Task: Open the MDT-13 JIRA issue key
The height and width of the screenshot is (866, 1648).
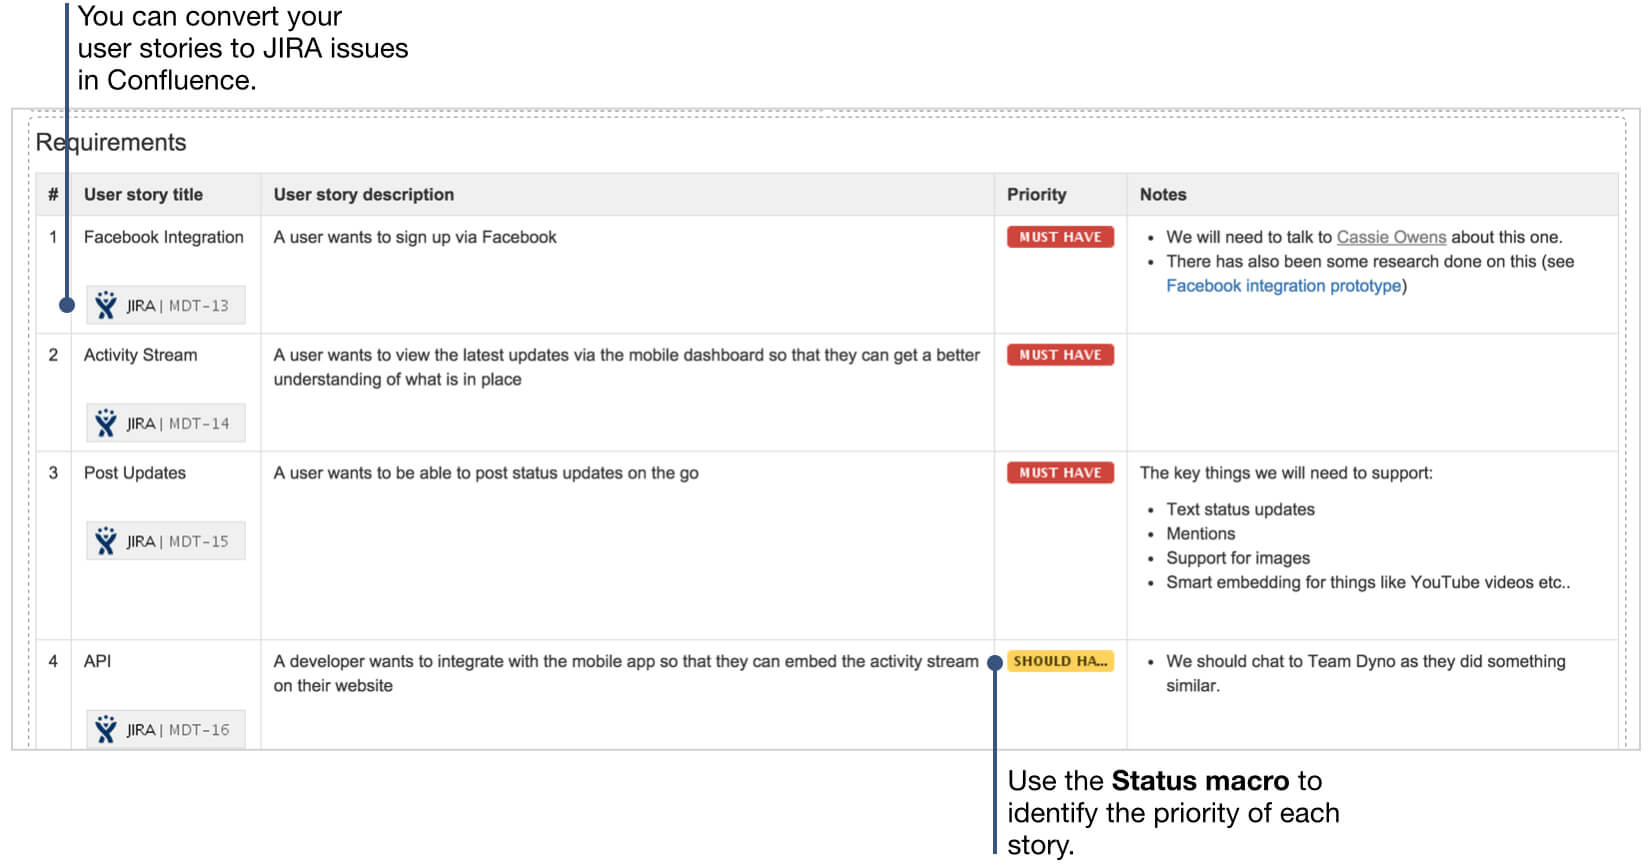Action: (198, 306)
